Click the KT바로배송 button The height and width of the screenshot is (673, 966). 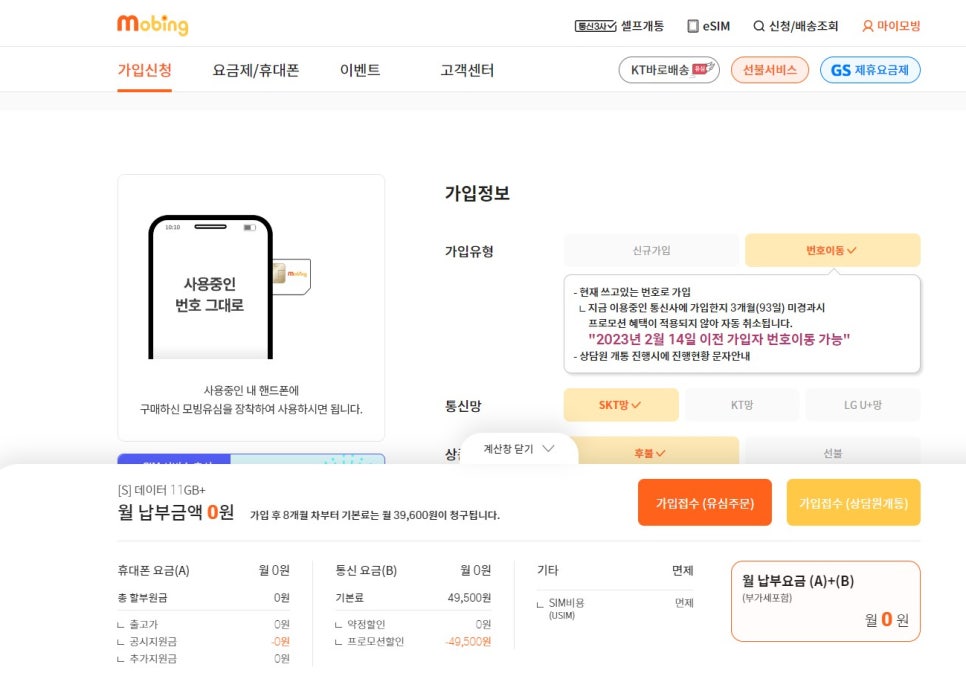[x=669, y=70]
